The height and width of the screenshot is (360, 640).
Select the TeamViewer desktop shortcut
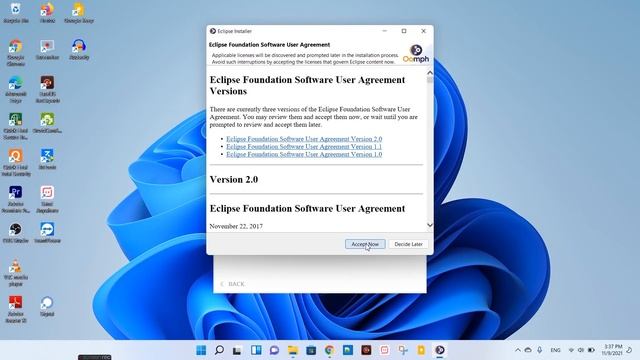point(47,233)
